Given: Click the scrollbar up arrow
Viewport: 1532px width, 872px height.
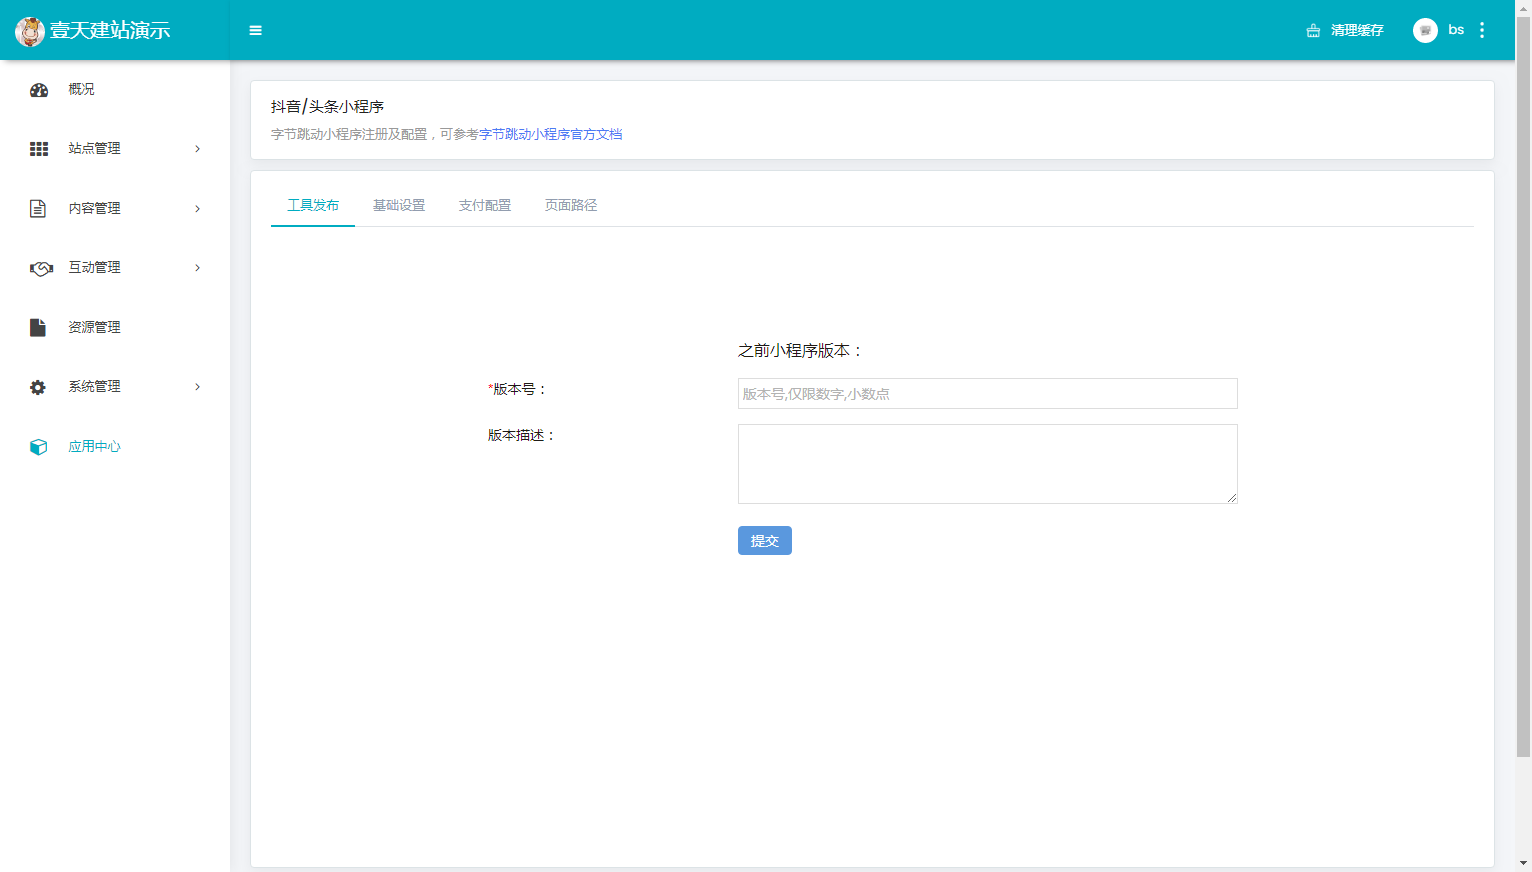Looking at the screenshot, I should pyautogui.click(x=1523, y=6).
